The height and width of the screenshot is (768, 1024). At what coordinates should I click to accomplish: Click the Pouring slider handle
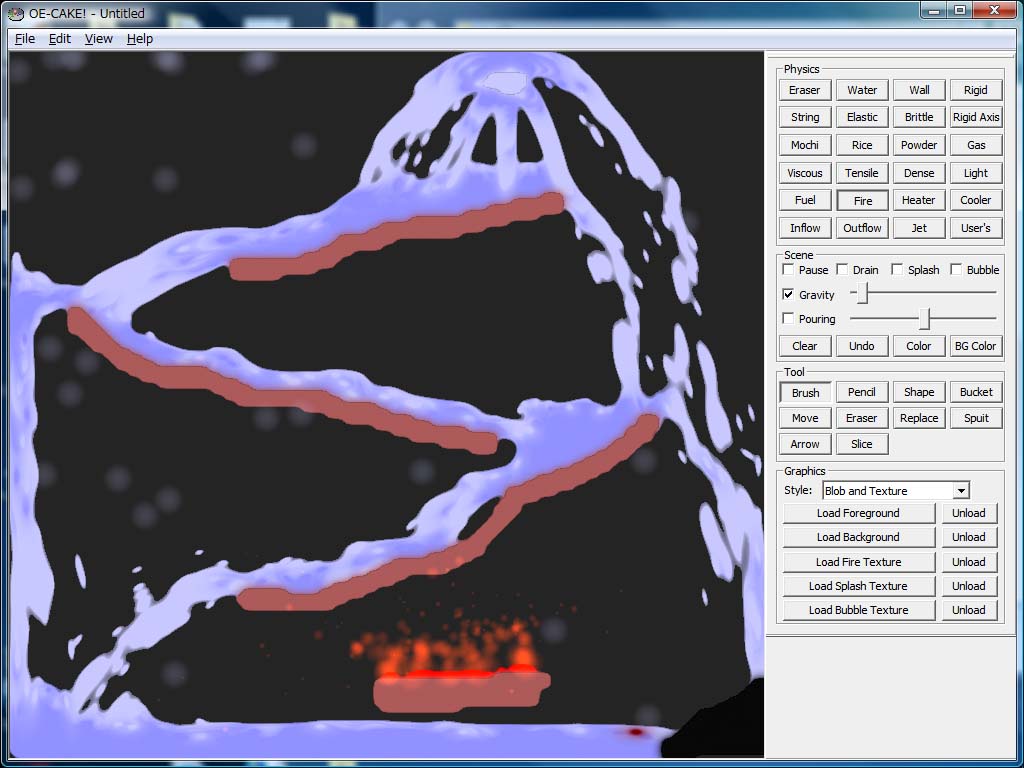[925, 319]
